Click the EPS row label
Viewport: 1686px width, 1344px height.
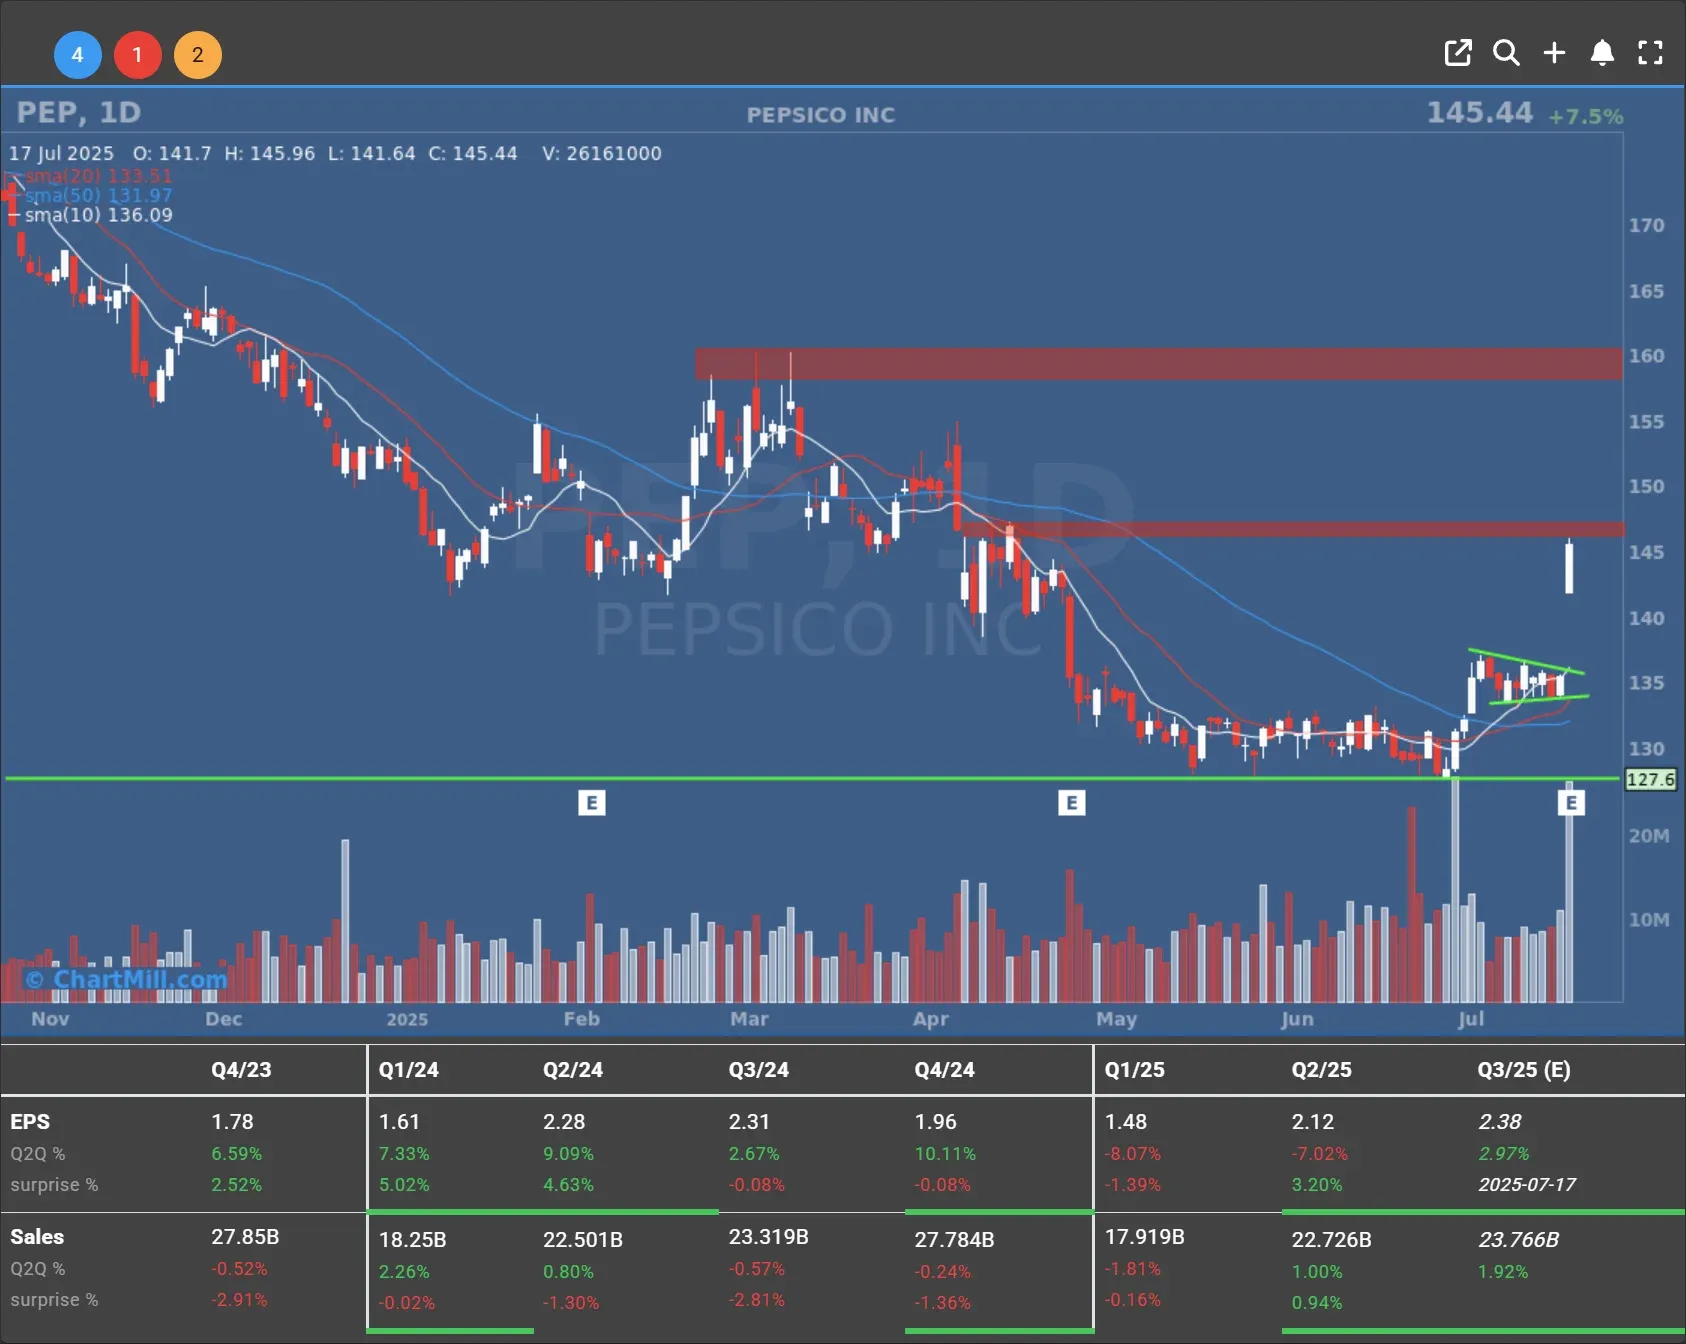point(30,1122)
